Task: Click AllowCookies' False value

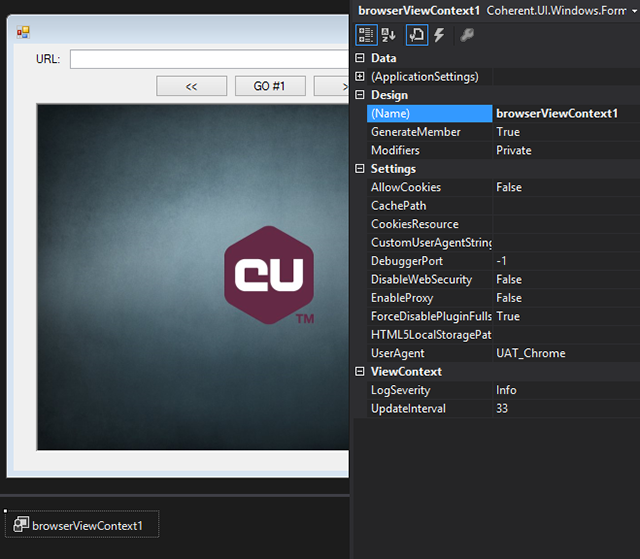Action: click(567, 187)
